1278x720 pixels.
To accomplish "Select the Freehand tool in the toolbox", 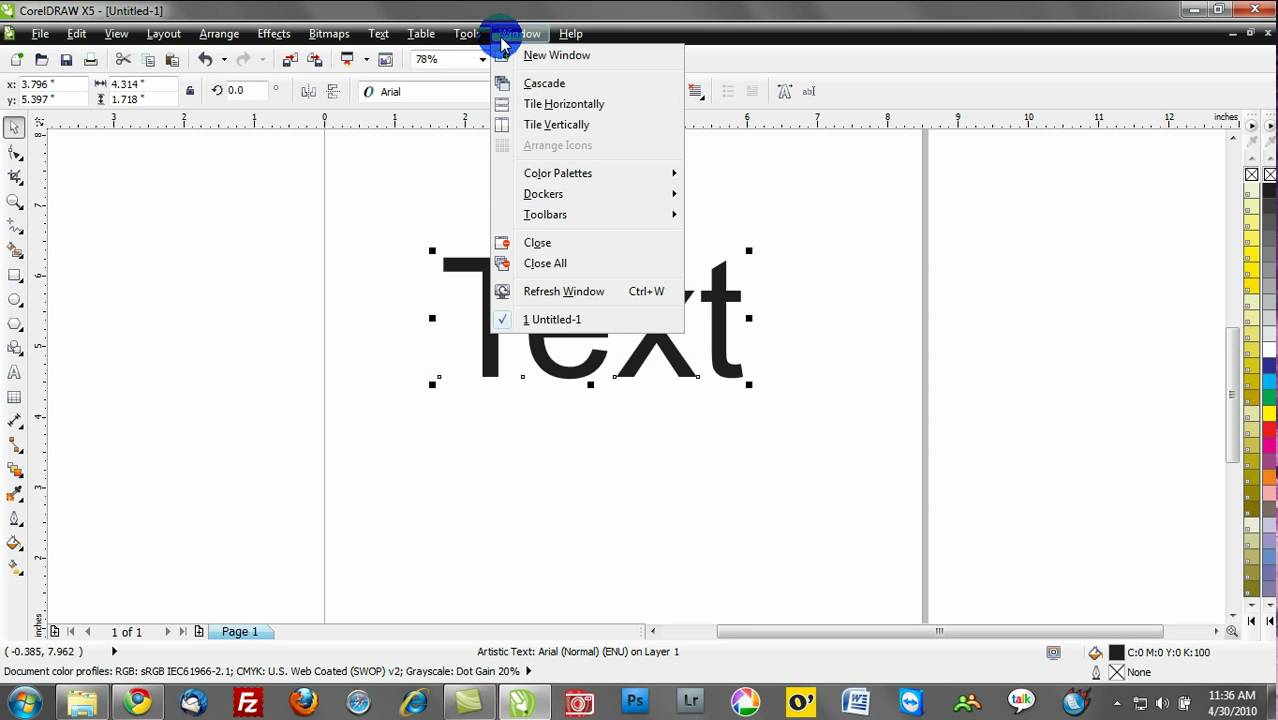I will (x=14, y=226).
